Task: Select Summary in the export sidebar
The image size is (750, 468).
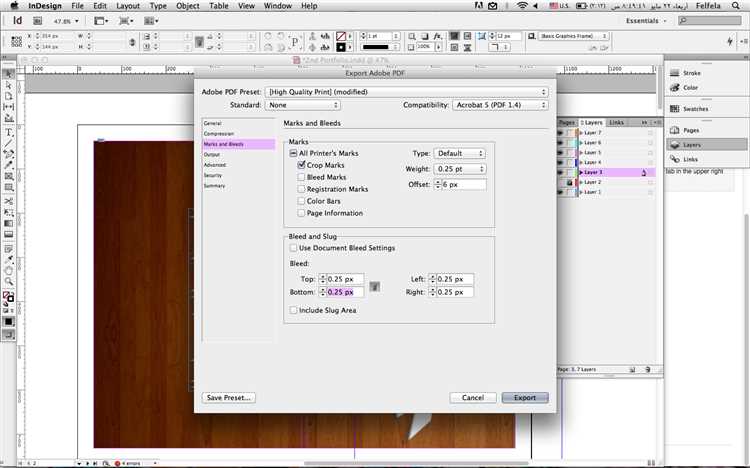Action: (x=214, y=186)
